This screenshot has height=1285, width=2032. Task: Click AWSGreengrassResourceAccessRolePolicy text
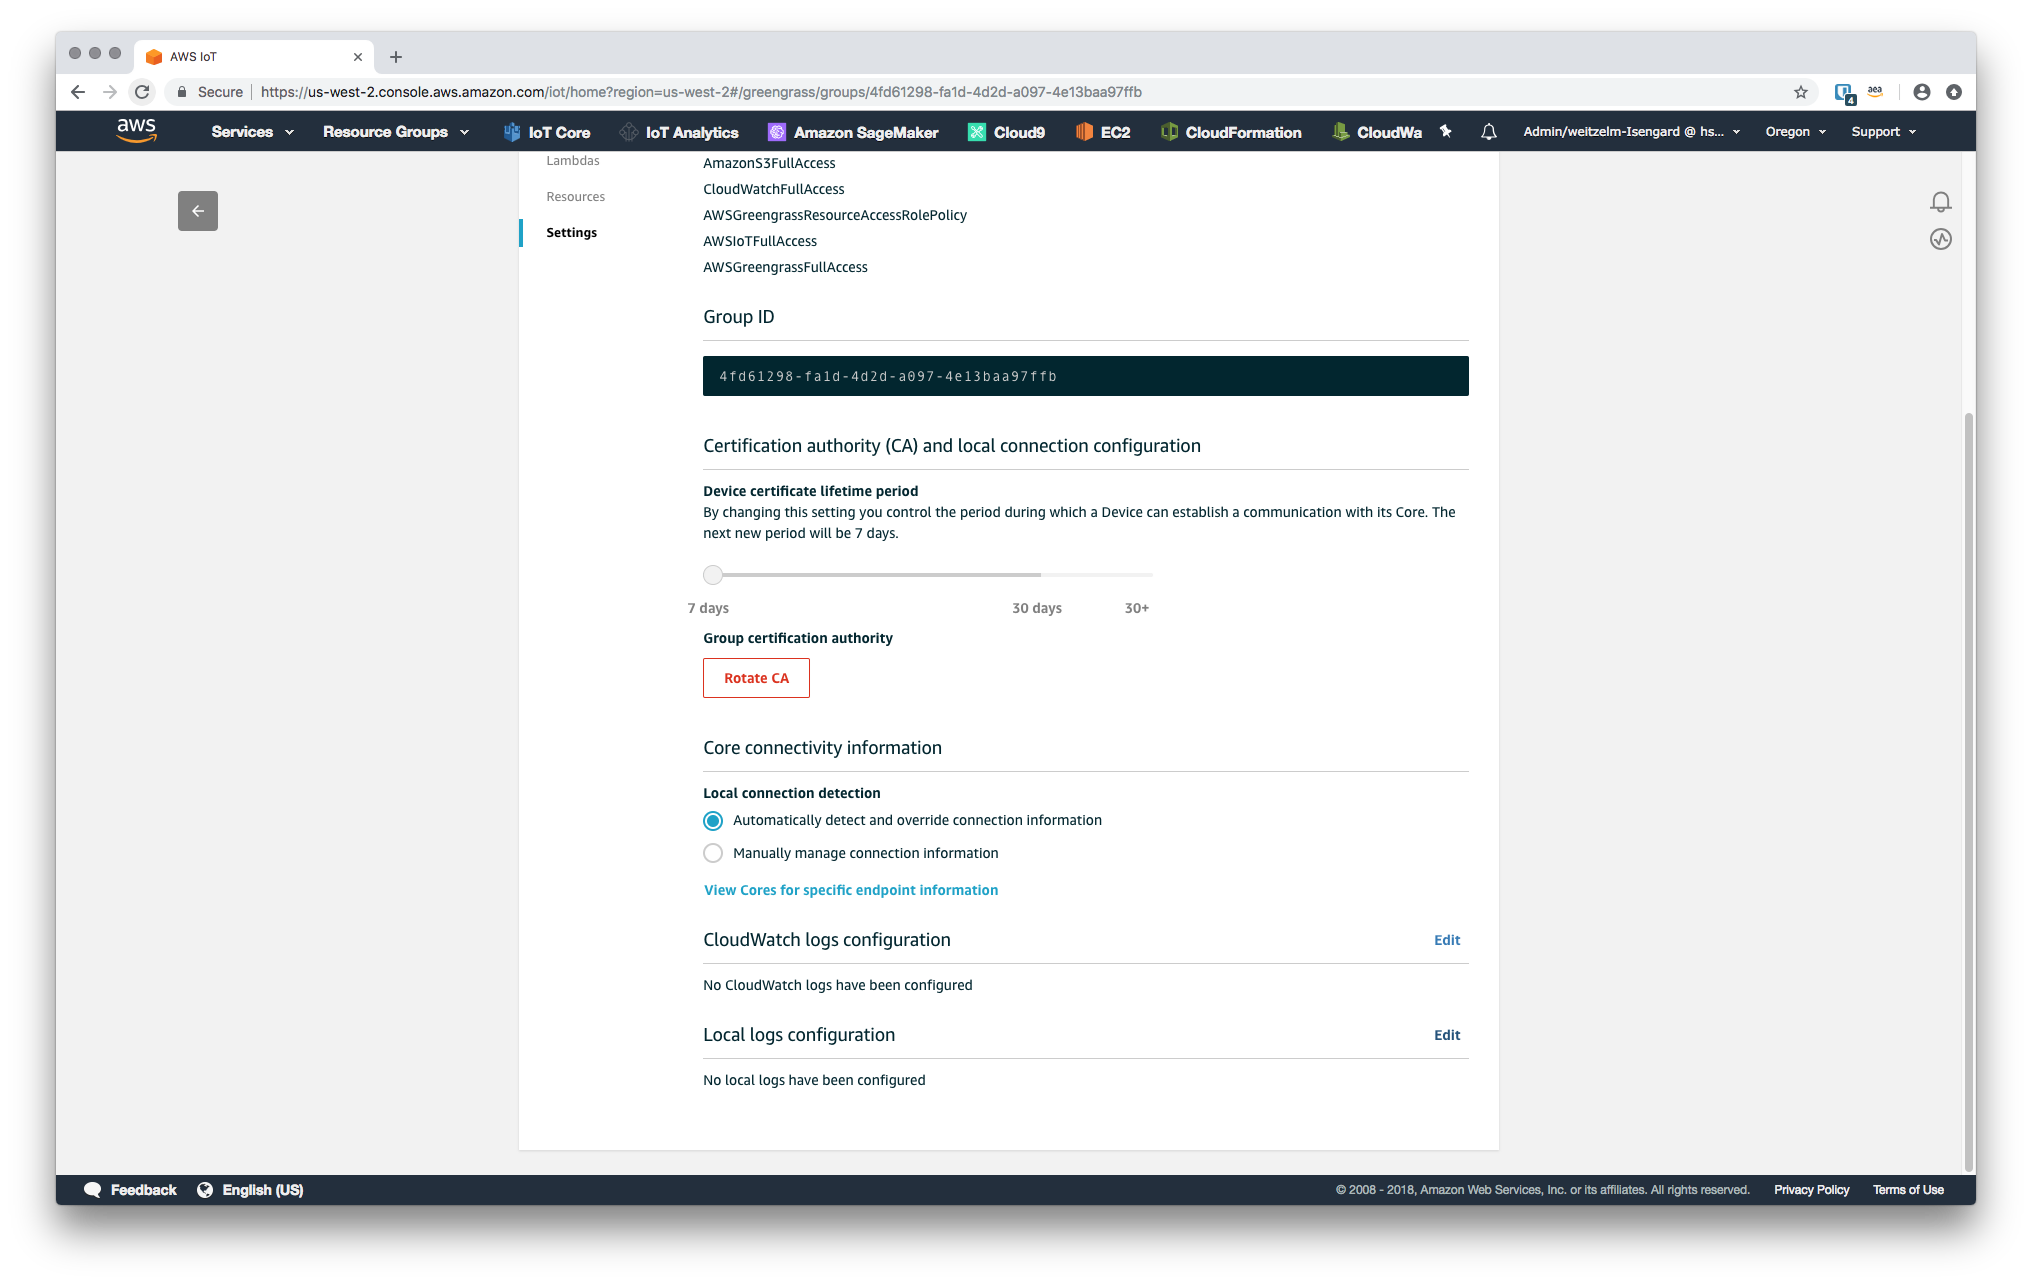click(x=835, y=215)
